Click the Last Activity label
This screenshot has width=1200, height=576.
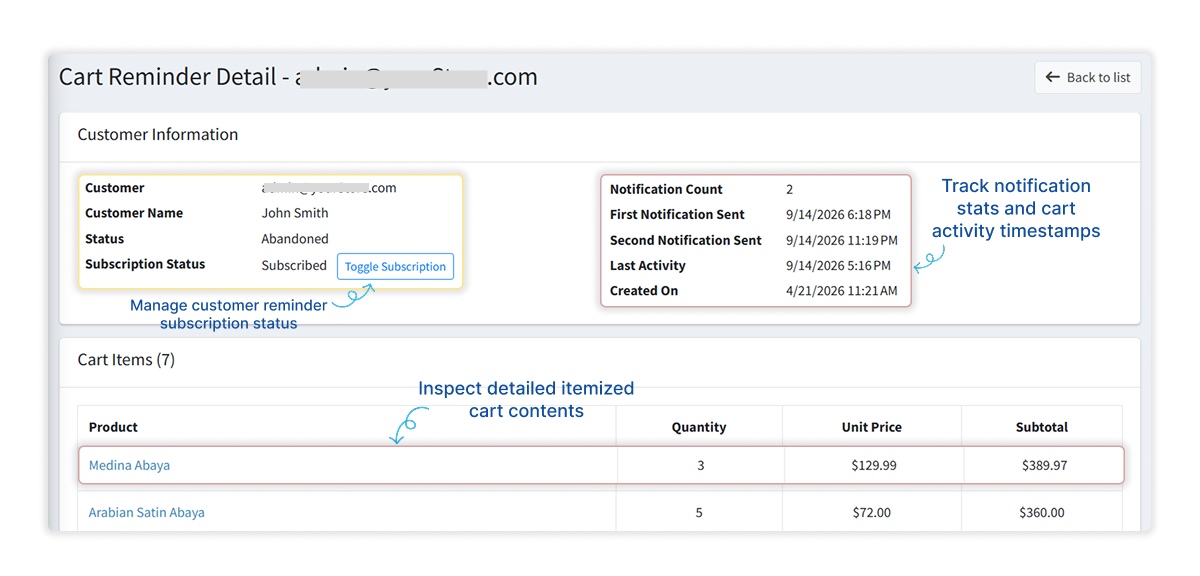pyautogui.click(x=648, y=266)
